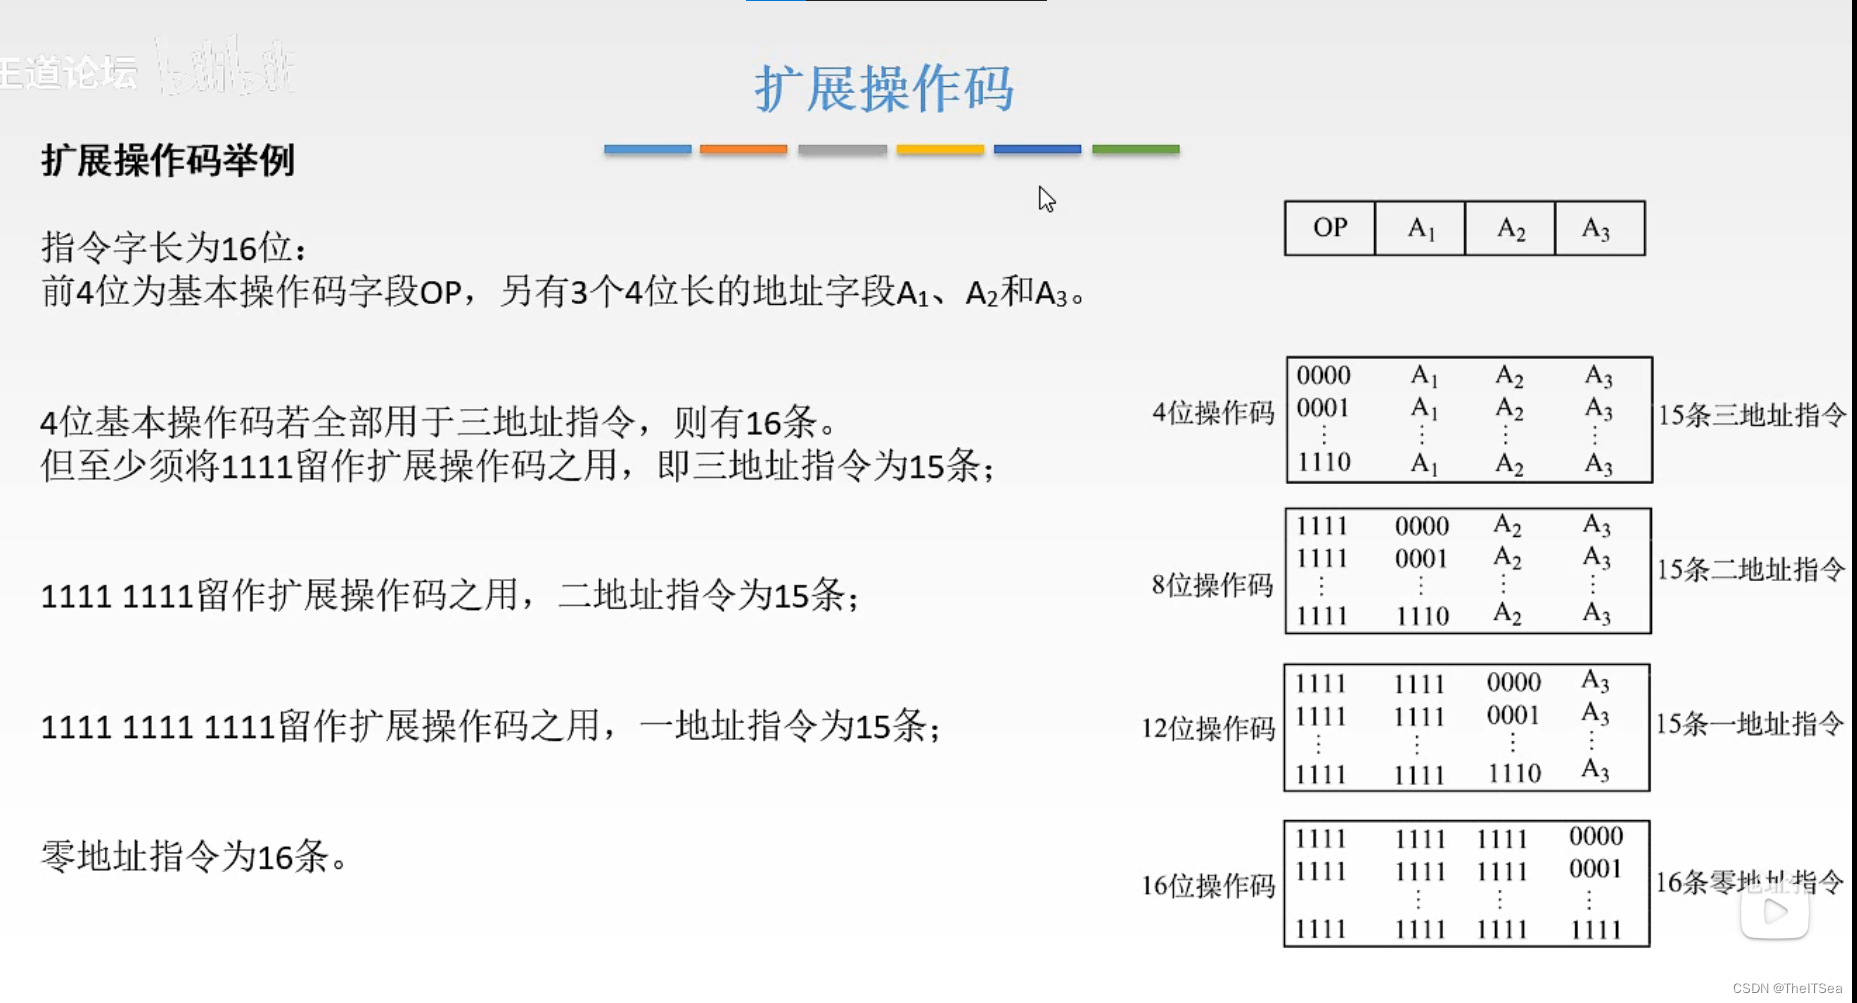1857x1003 pixels.
Task: Click the line starting 前4位为基本操作码字段OP
Action: pos(563,292)
